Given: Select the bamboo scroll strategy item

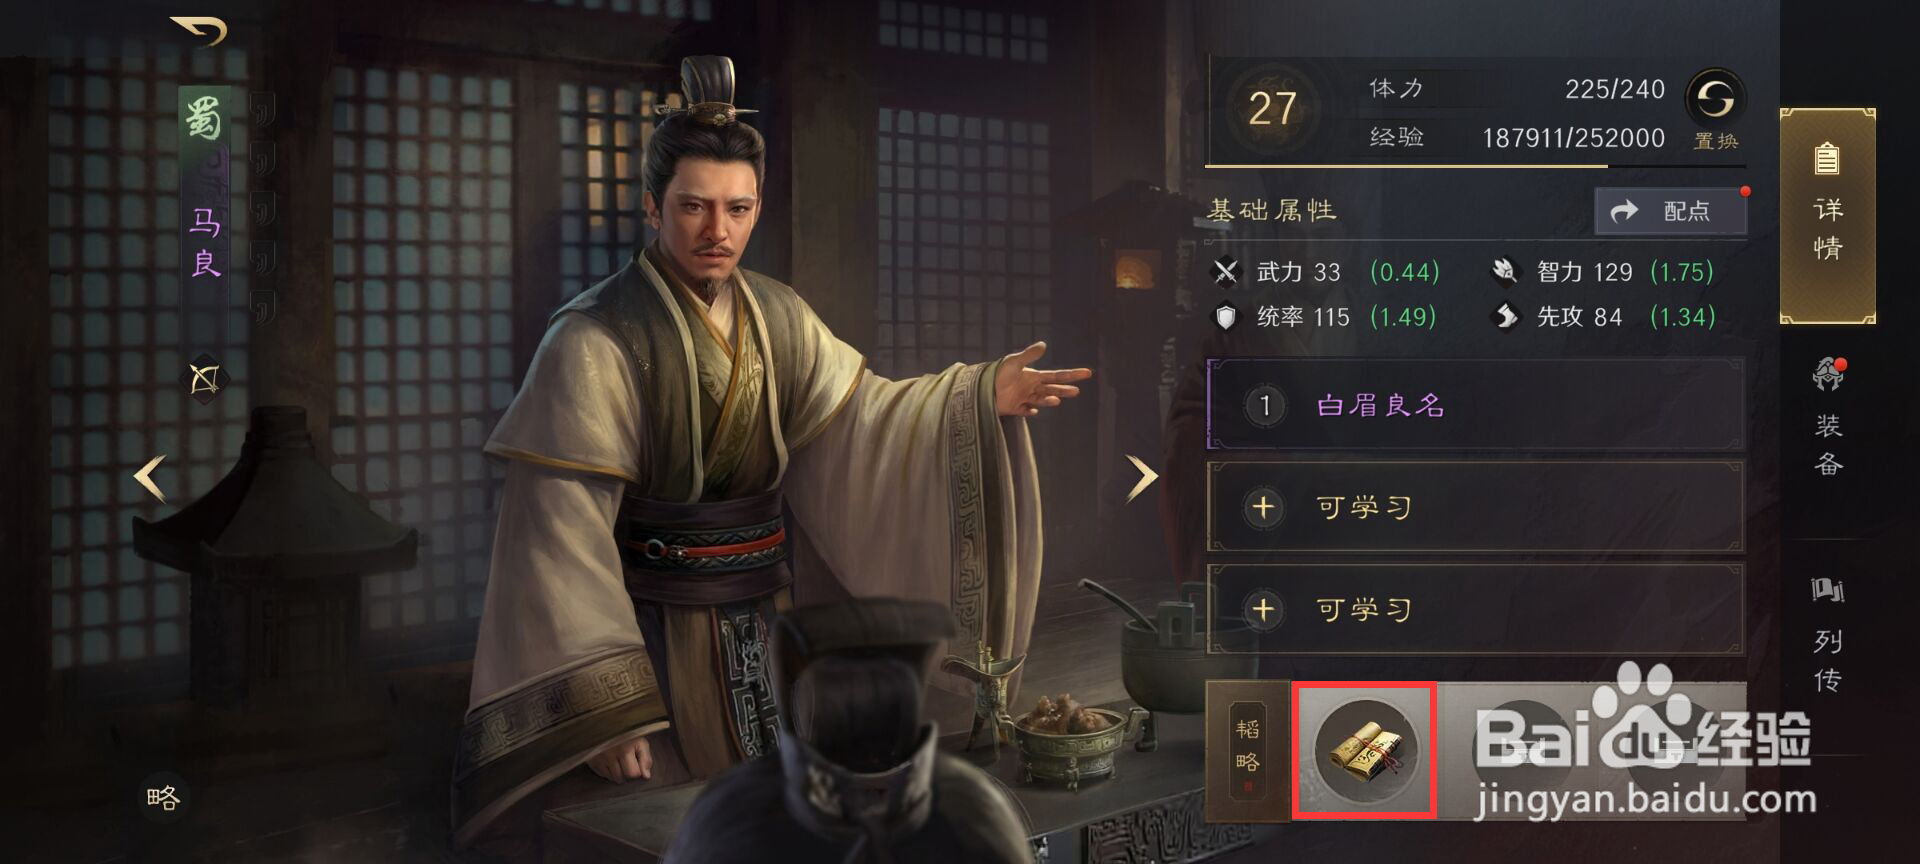Looking at the screenshot, I should pos(1365,750).
